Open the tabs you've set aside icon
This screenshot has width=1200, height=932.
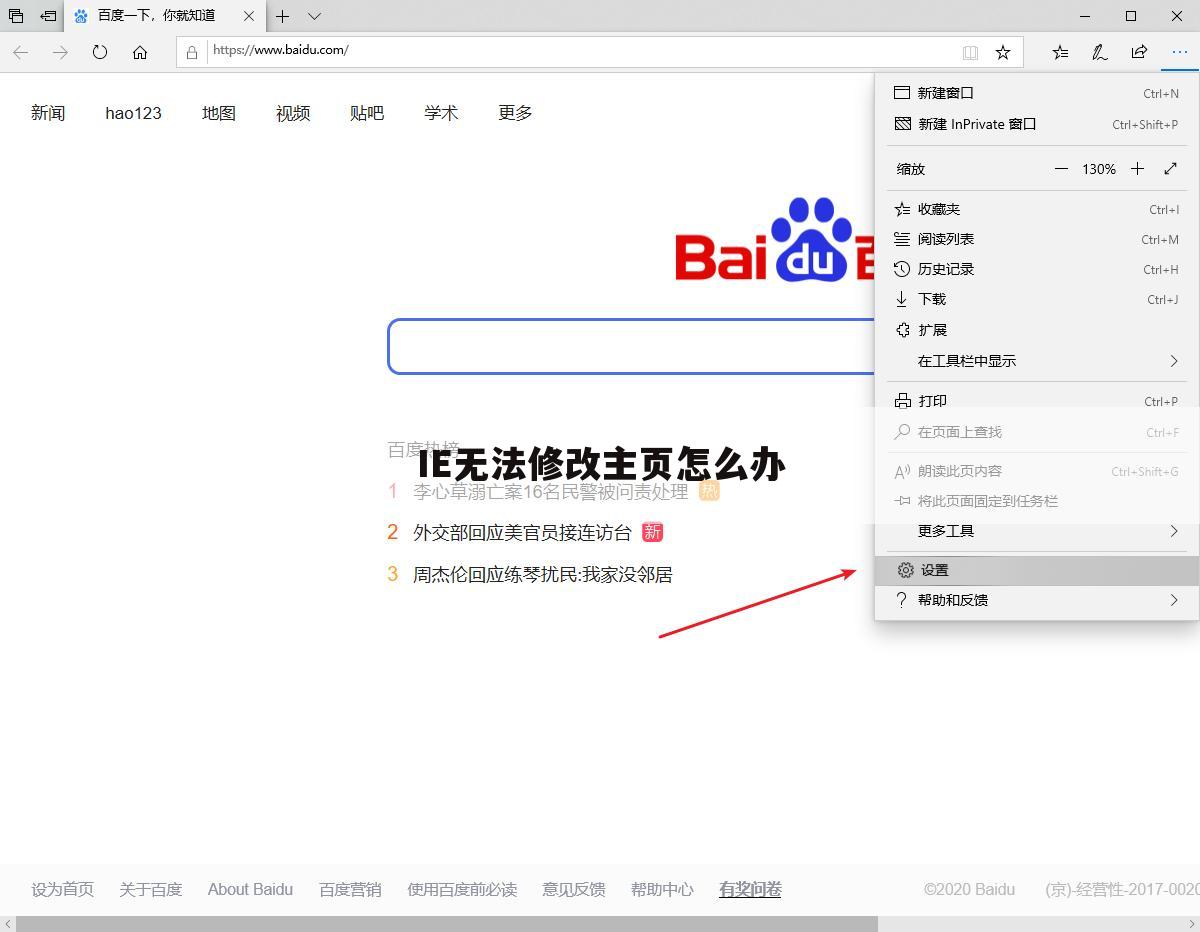[x=16, y=16]
